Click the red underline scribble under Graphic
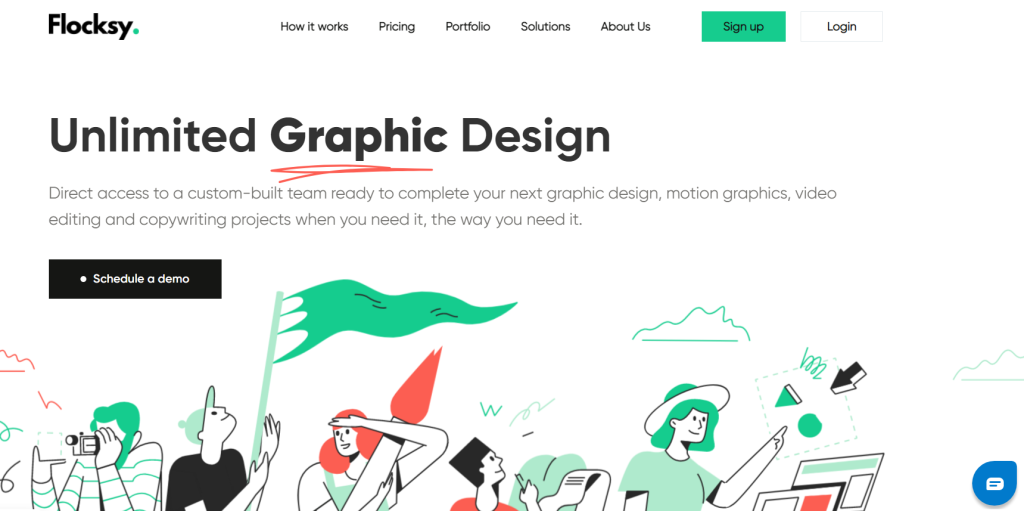This screenshot has height=511, width=1024. pyautogui.click(x=352, y=172)
